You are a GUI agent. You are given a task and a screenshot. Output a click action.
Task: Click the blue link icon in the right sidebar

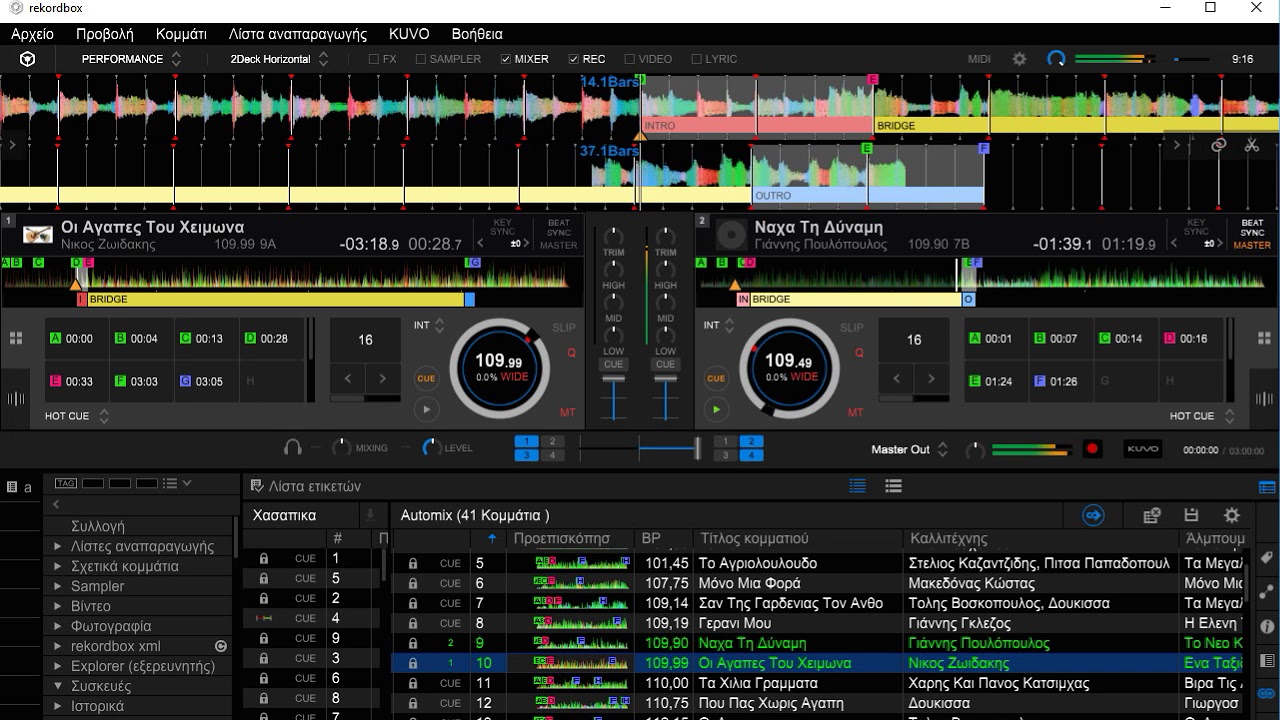pyautogui.click(x=1266, y=693)
